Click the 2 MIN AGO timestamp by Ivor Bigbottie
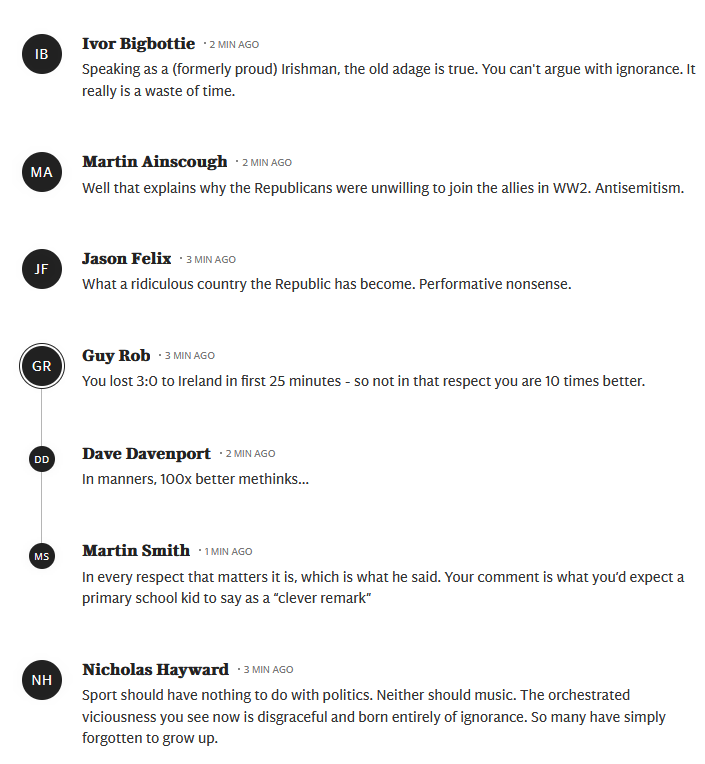Image resolution: width=705 pixels, height=764 pixels. pyautogui.click(x=234, y=45)
